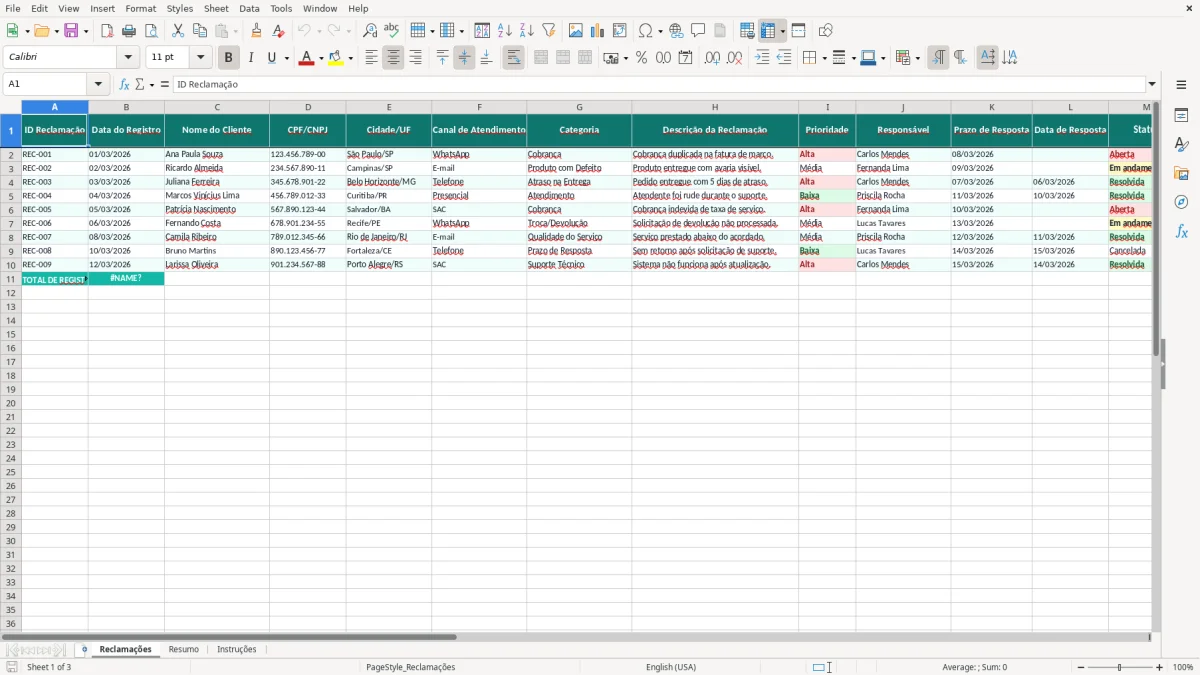The image size is (1200, 675).
Task: Expand the formula bar
Action: pos(1152,85)
